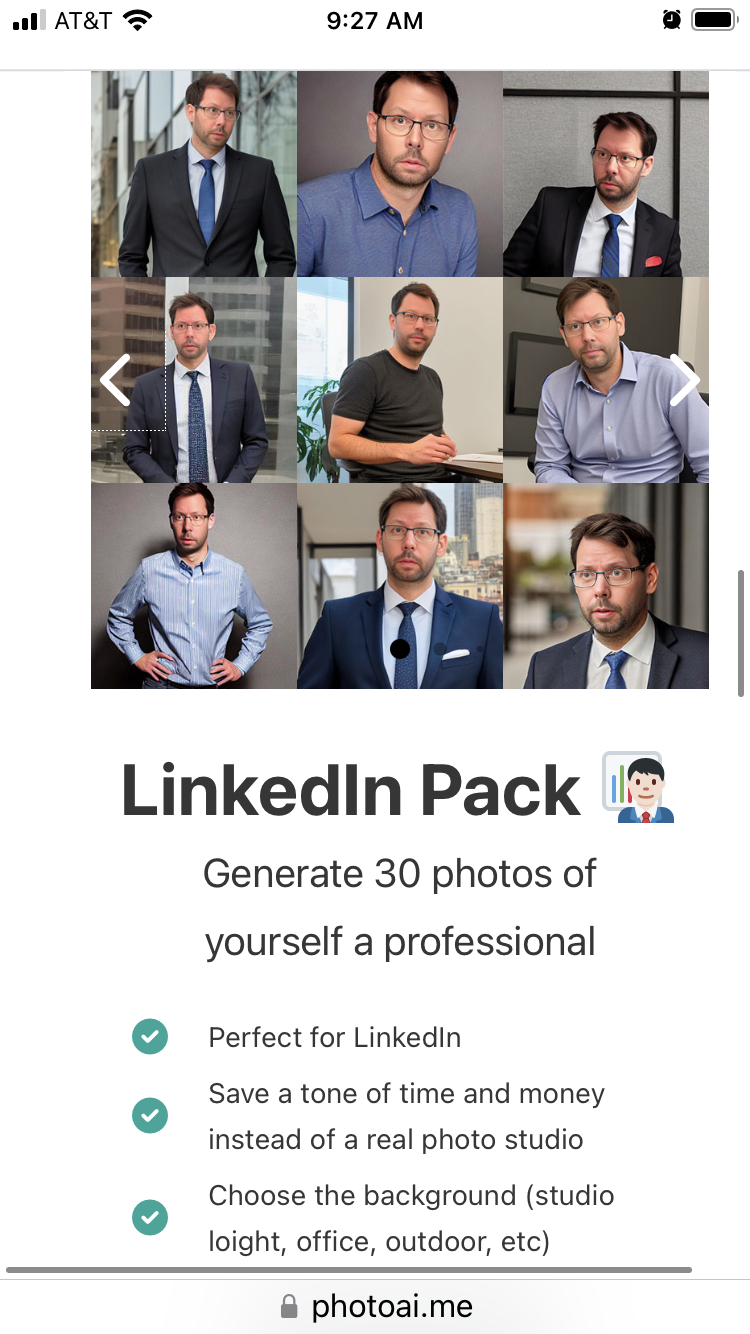Screen dimensions: 750x1334
Task: Tap the alarm clock status icon
Action: click(x=672, y=20)
